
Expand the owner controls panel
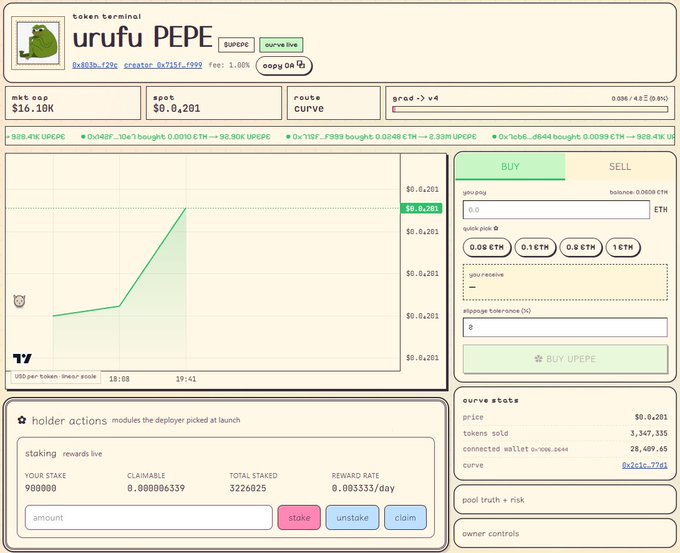[565, 533]
